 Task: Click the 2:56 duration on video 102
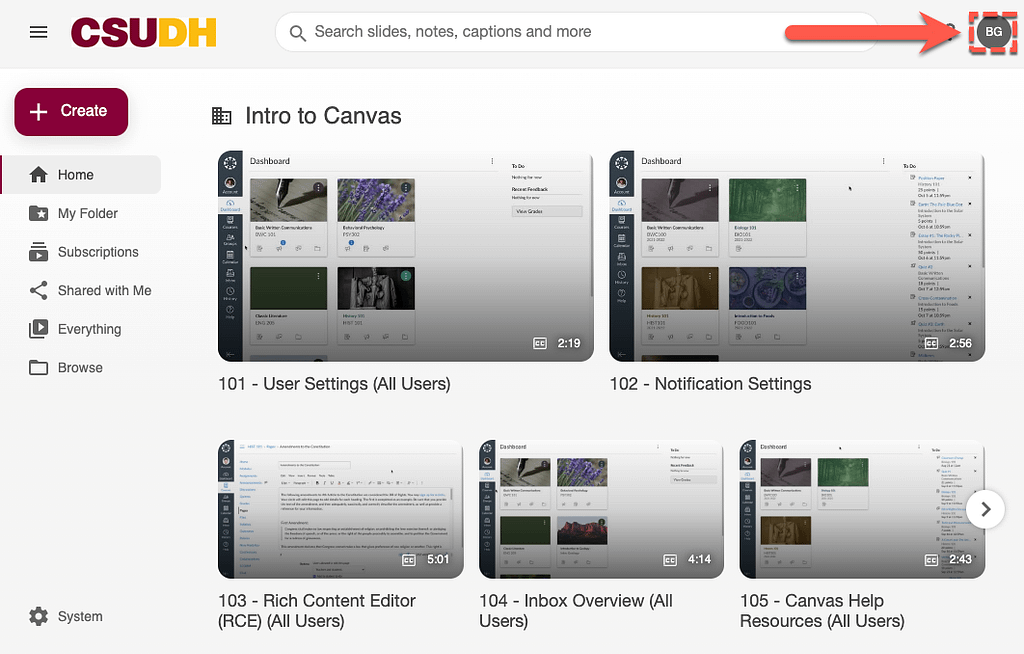[x=960, y=344]
